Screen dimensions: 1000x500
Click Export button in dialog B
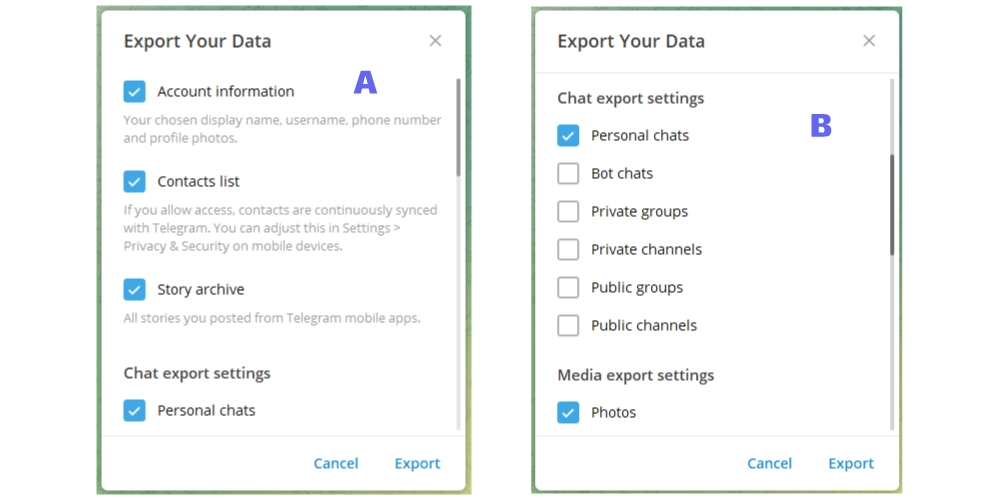[x=851, y=463]
